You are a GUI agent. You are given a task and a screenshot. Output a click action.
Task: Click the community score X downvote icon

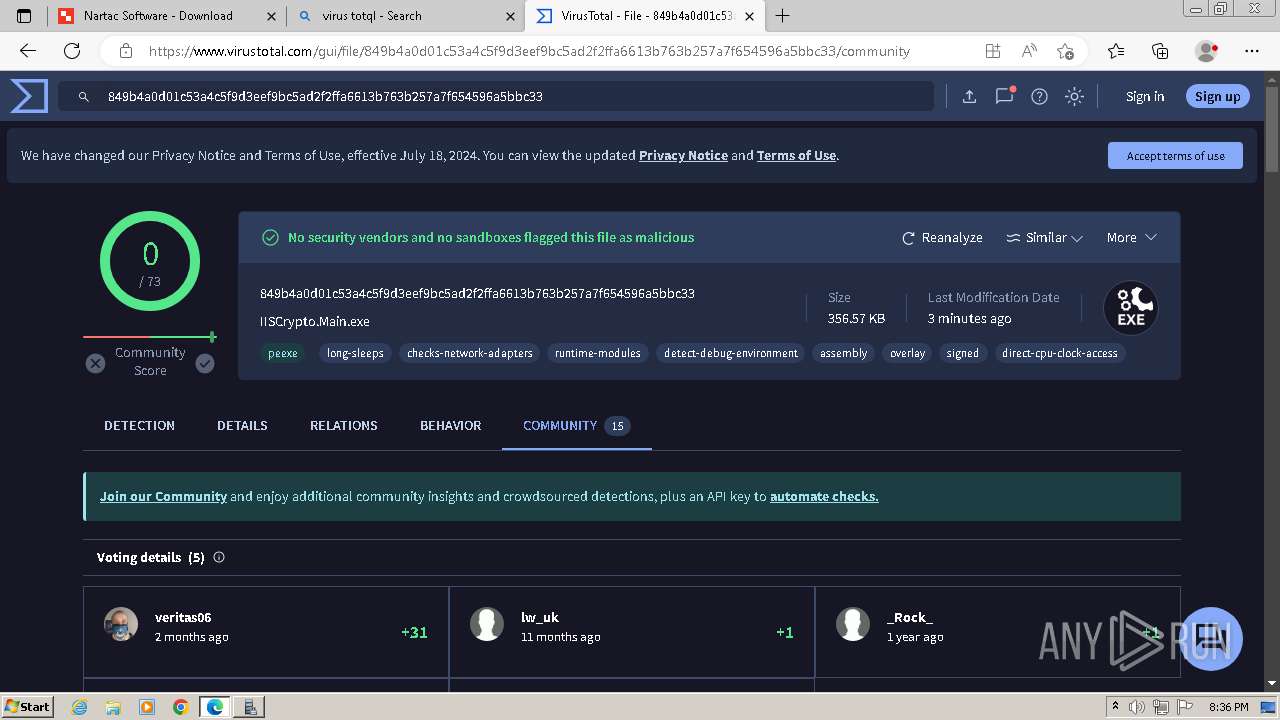point(95,363)
